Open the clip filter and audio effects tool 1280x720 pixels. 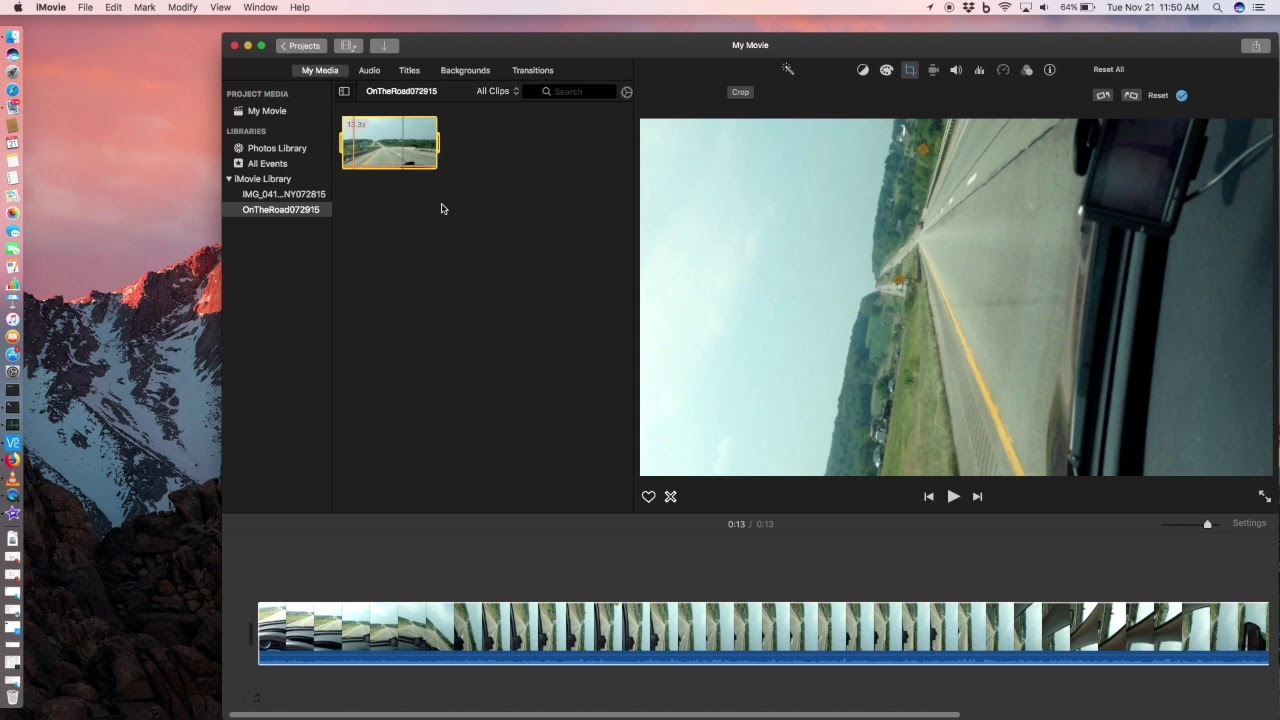1027,70
